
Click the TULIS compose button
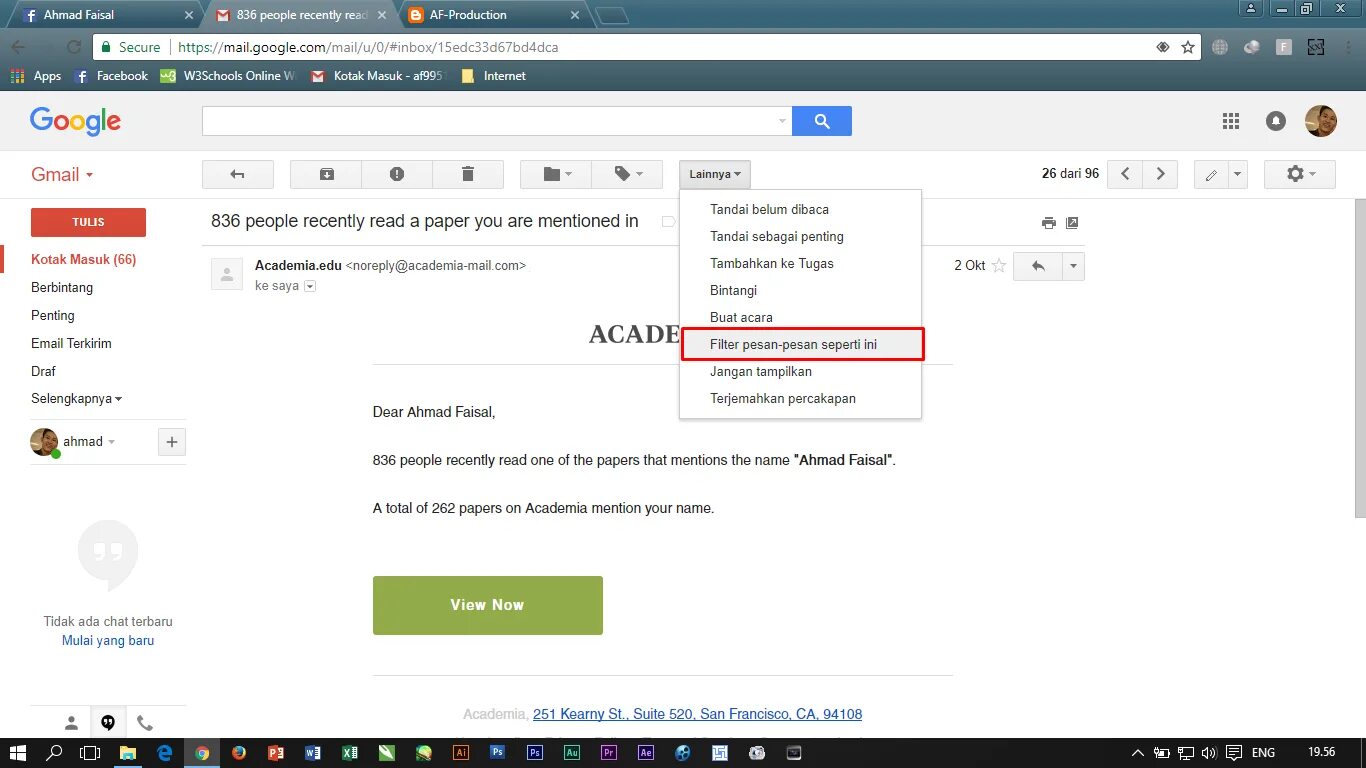pos(88,222)
